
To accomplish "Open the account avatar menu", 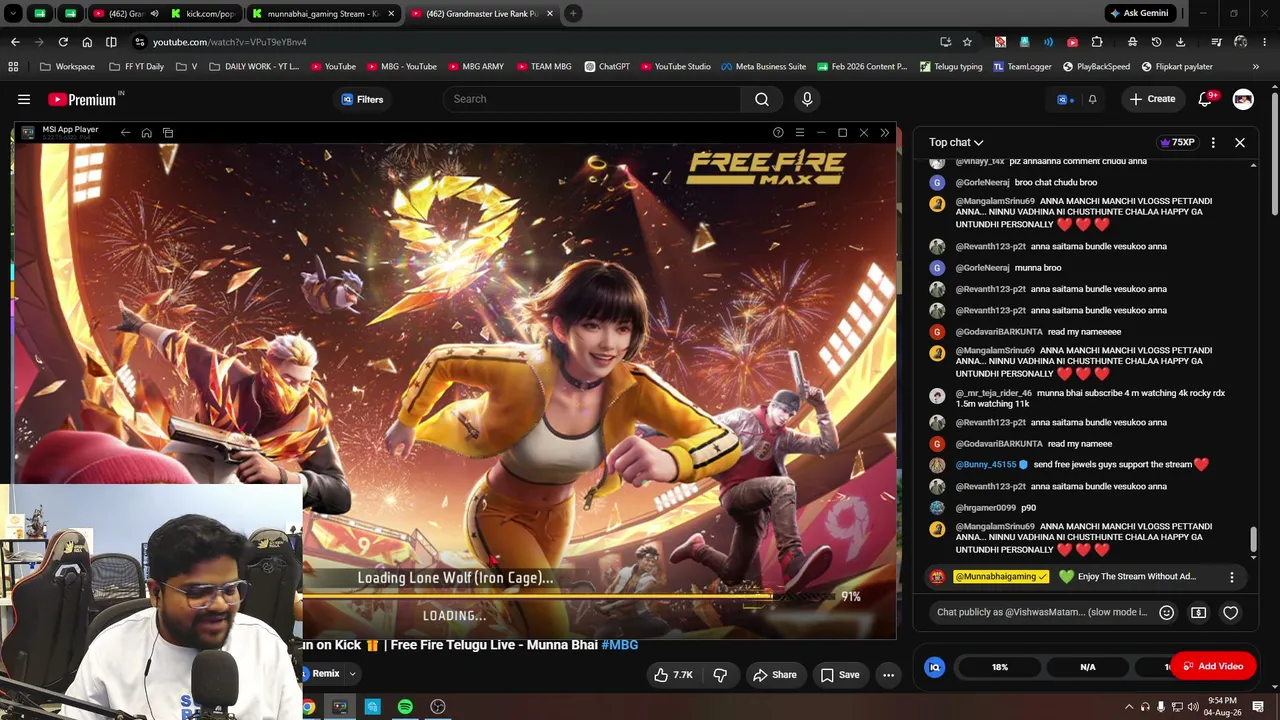I will (1243, 99).
